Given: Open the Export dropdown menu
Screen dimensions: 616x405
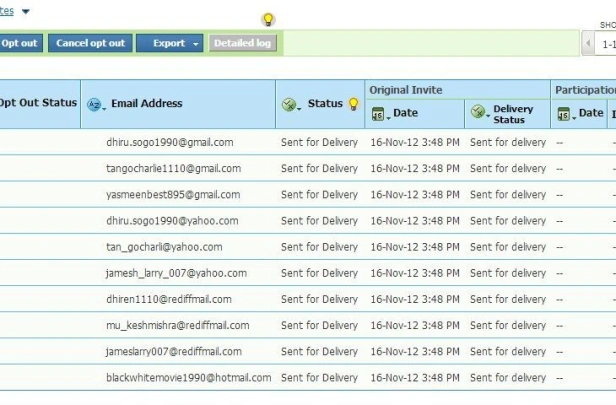Looking at the screenshot, I should pyautogui.click(x=170, y=43).
